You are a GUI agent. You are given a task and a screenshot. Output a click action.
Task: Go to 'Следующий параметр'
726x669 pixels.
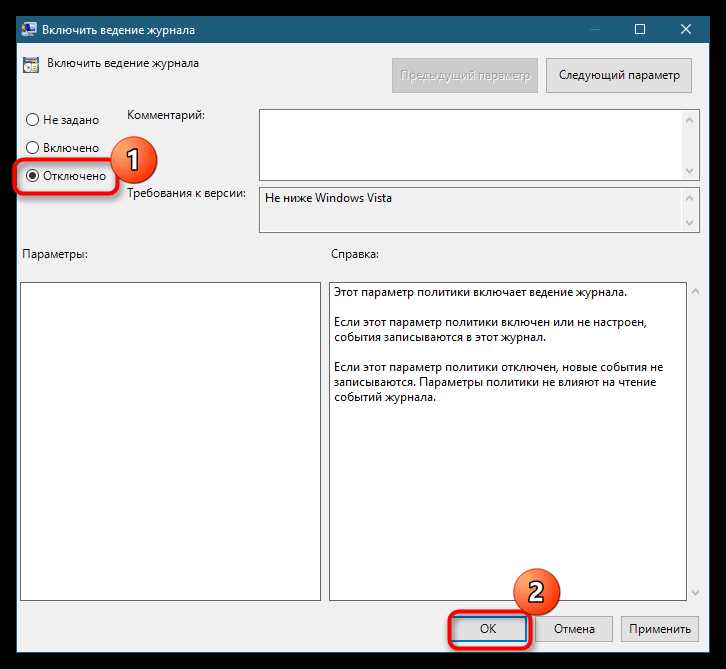tap(619, 75)
